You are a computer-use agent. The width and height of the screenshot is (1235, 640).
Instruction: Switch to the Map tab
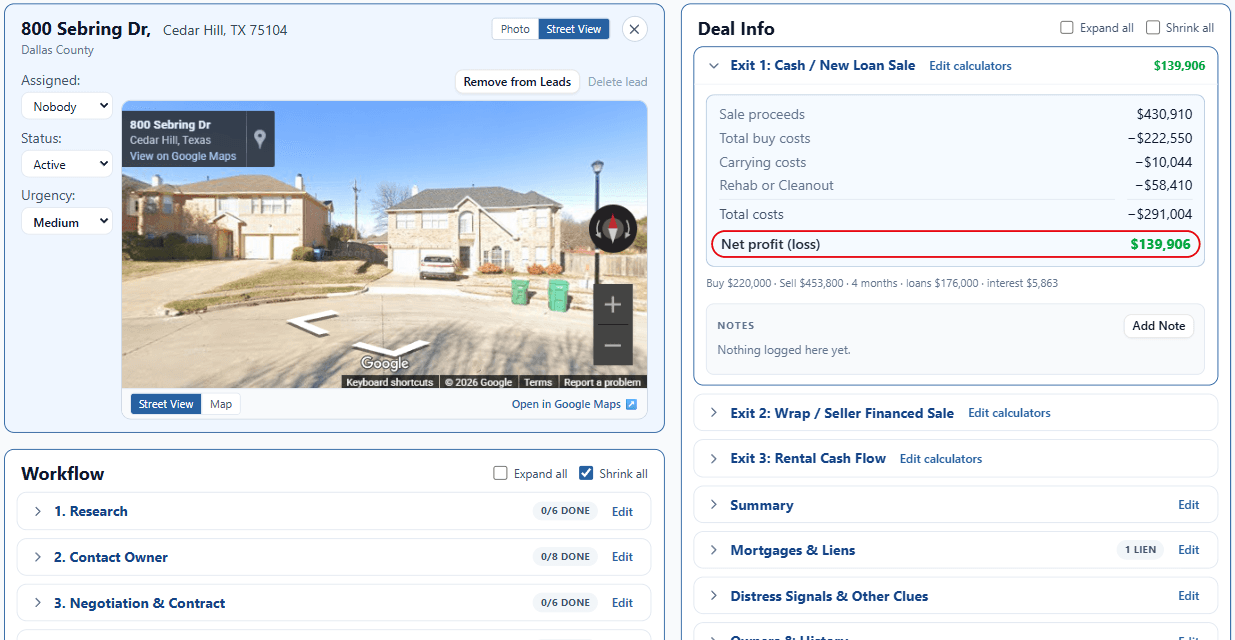[221, 404]
